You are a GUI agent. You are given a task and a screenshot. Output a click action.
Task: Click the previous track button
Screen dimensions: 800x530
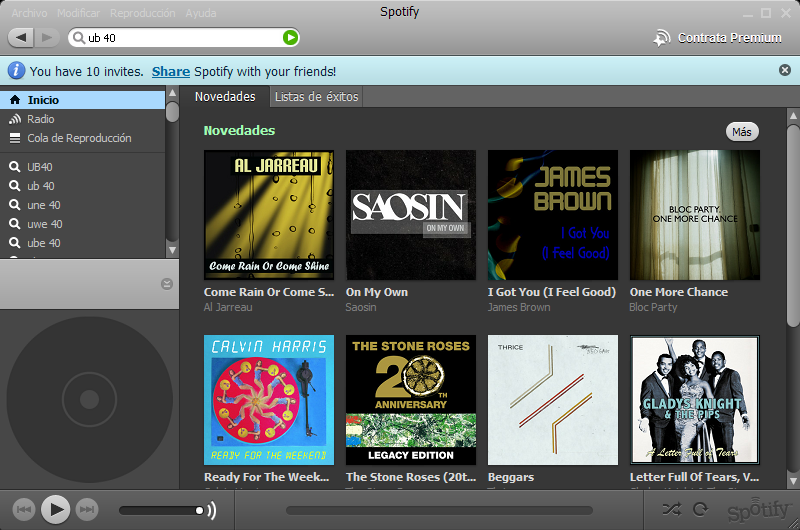point(23,510)
